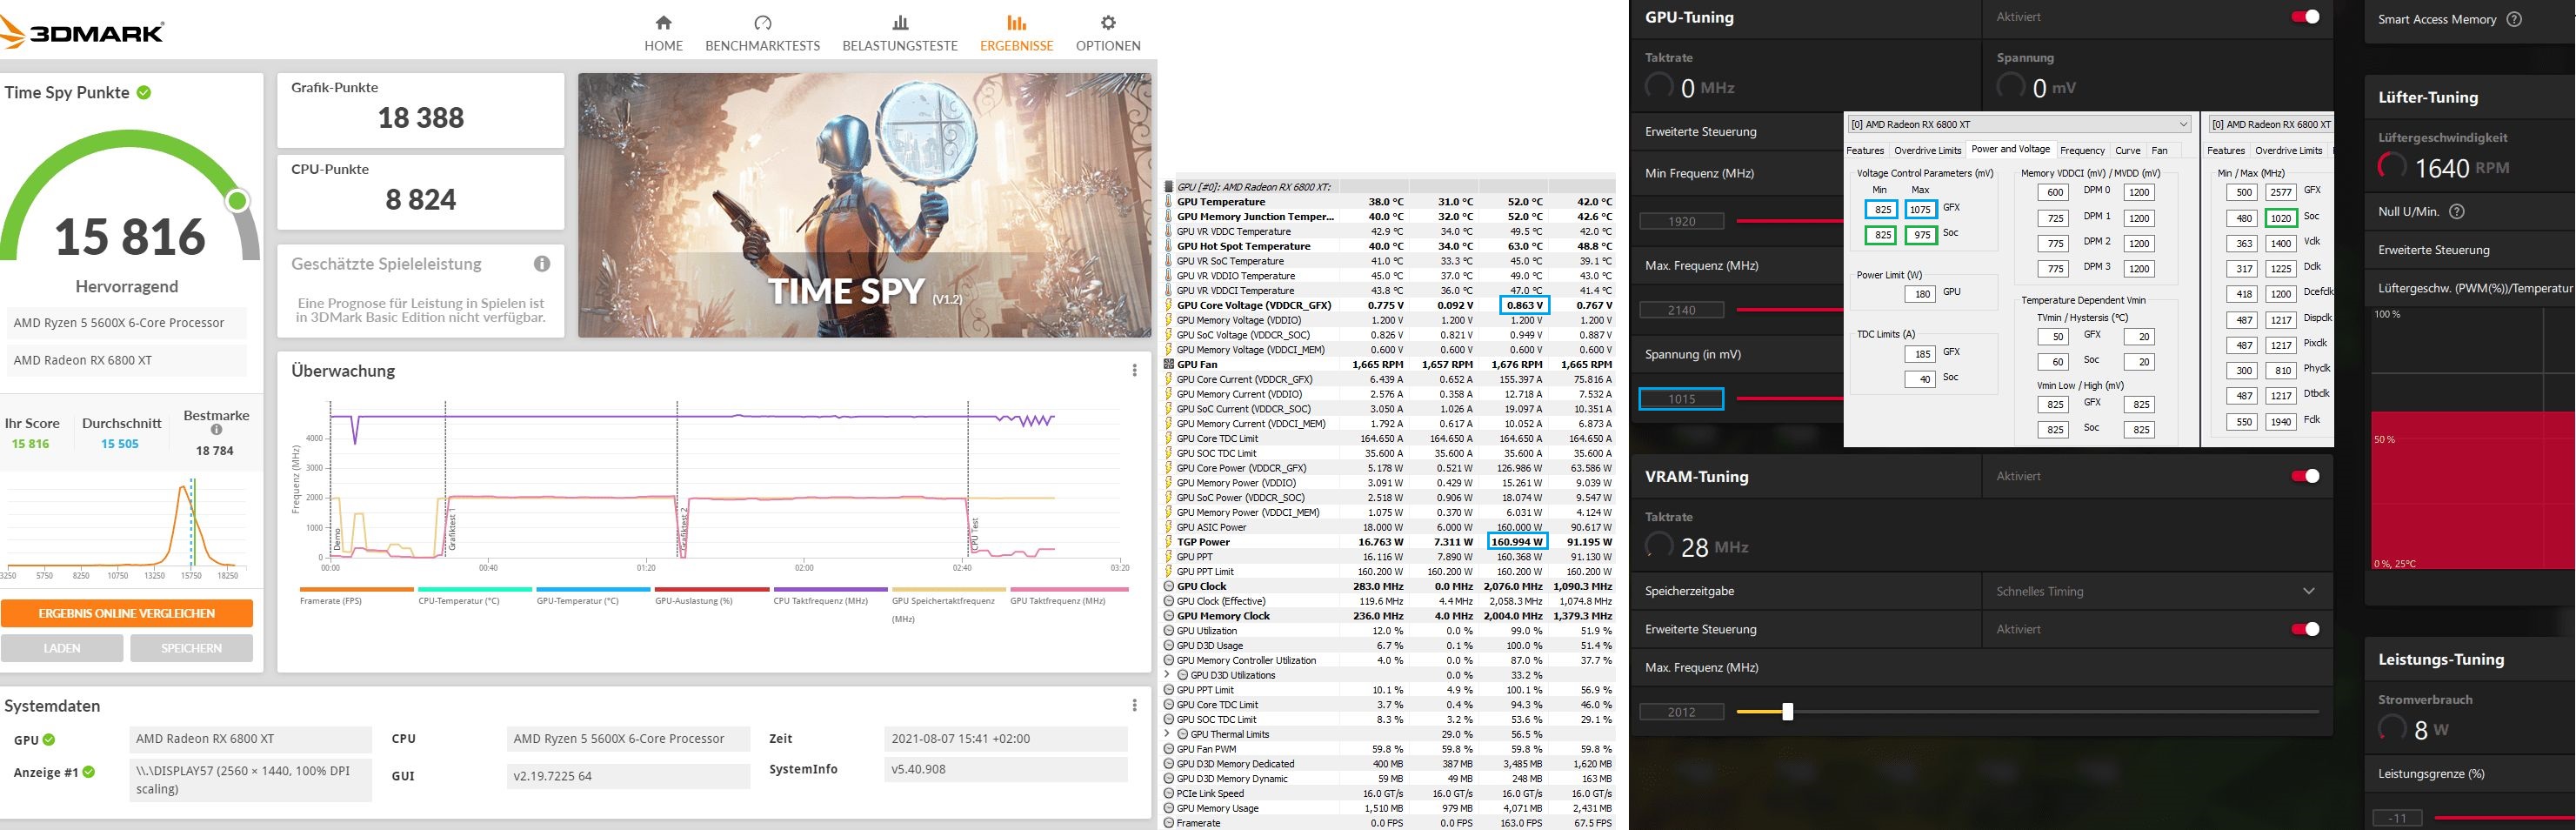The image size is (2576, 830).
Task: Click the Soc max voltage field 975
Action: coord(1920,235)
